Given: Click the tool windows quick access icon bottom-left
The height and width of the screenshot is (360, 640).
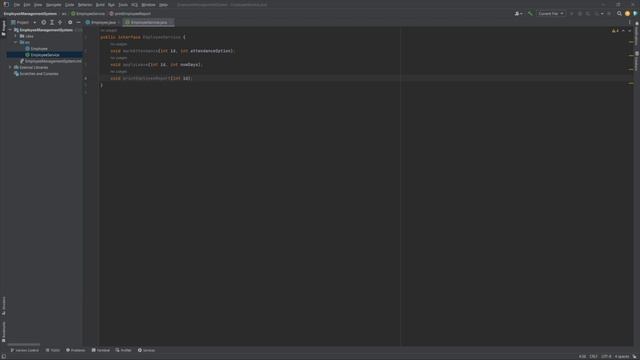Looking at the screenshot, I should coord(4,356).
